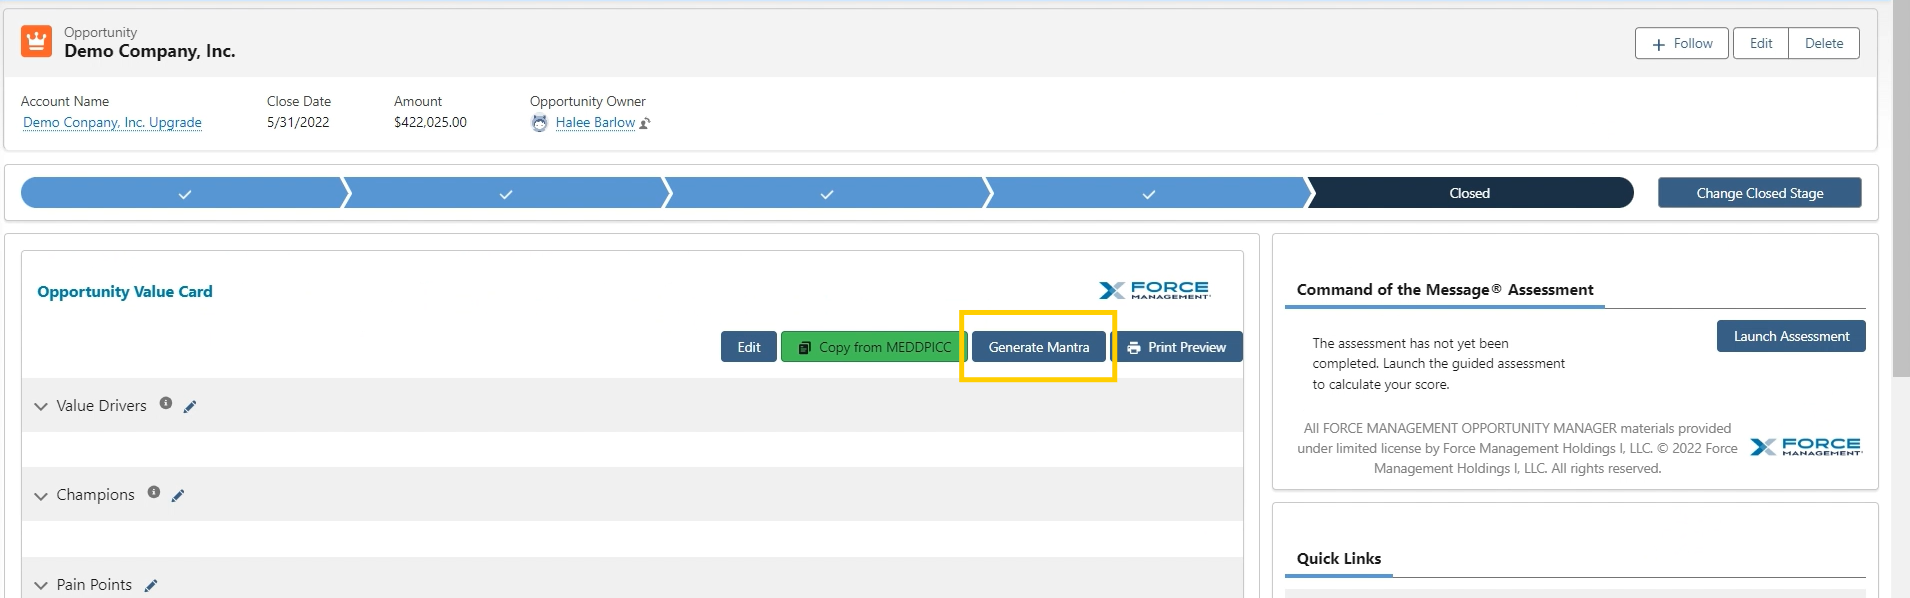Image resolution: width=1910 pixels, height=598 pixels.
Task: Click the pencil edit icon for Pain Points
Action: tap(151, 586)
